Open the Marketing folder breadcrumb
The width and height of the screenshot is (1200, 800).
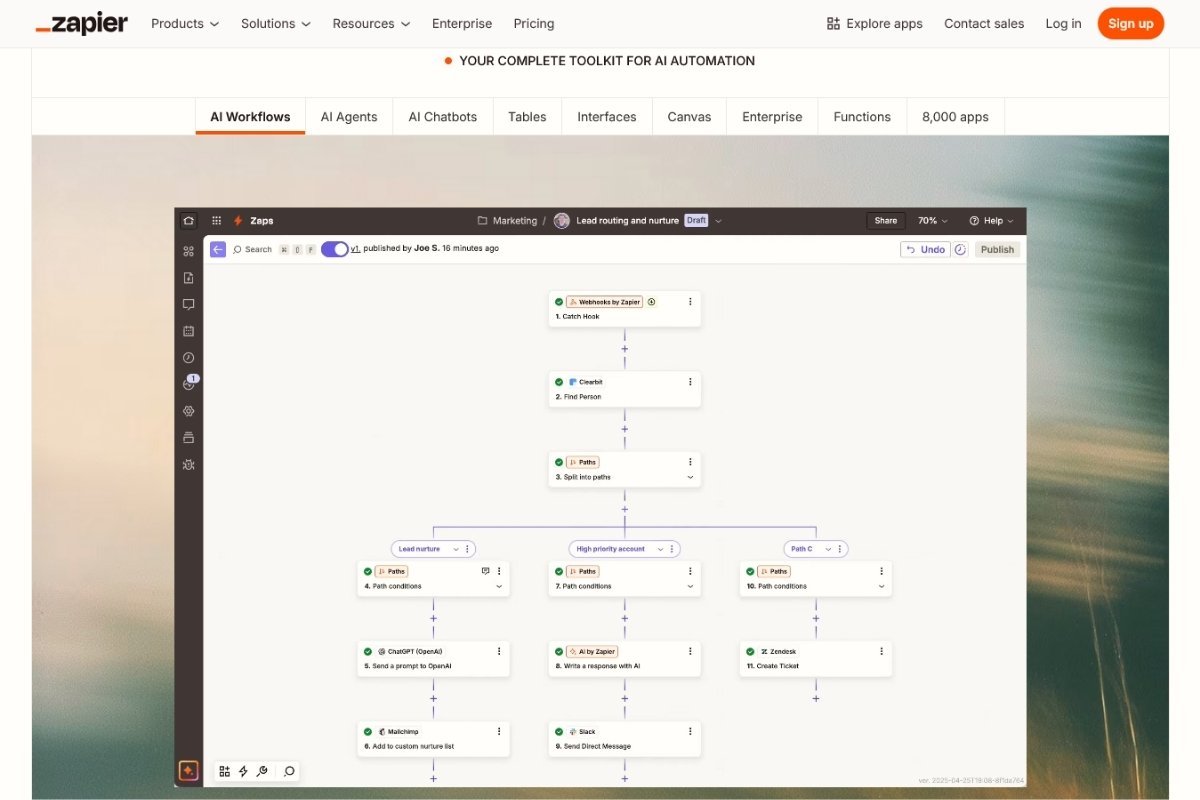507,221
